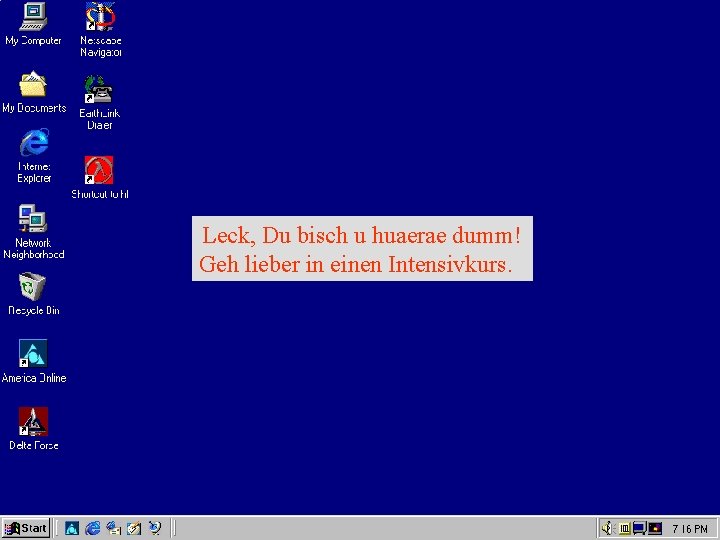Click the 7:16 PM system clock

[x=690, y=529]
